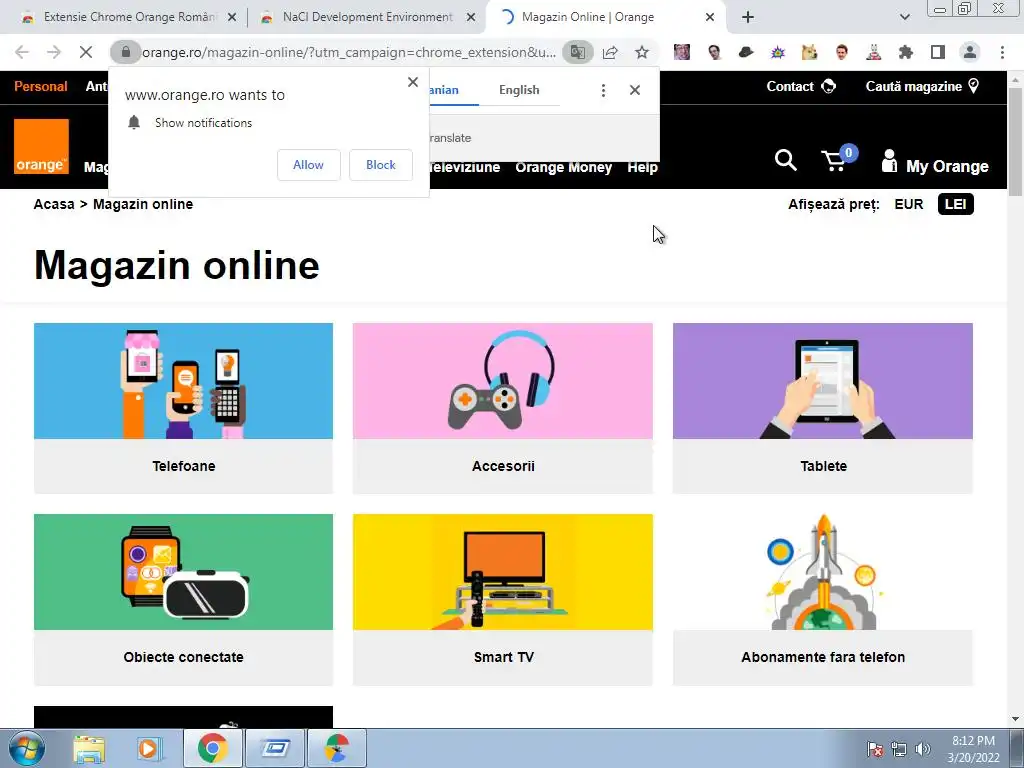Click the page vertical scrollbar thumb
The width and height of the screenshot is (1024, 768).
tap(1015, 141)
